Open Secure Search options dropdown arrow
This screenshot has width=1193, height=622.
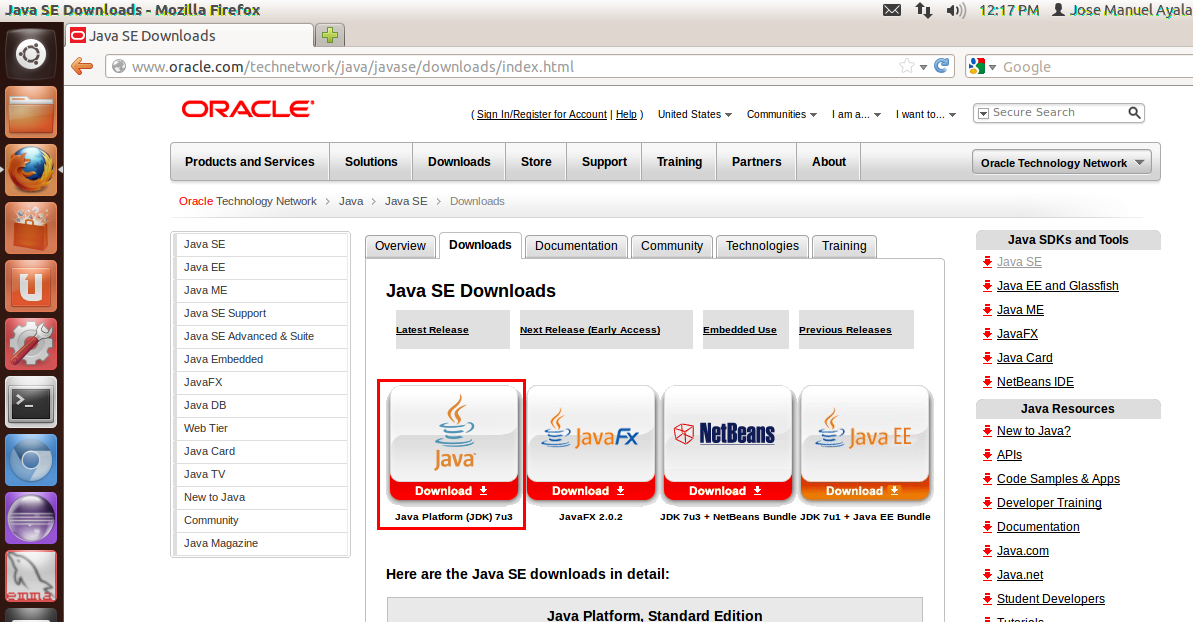tap(983, 113)
